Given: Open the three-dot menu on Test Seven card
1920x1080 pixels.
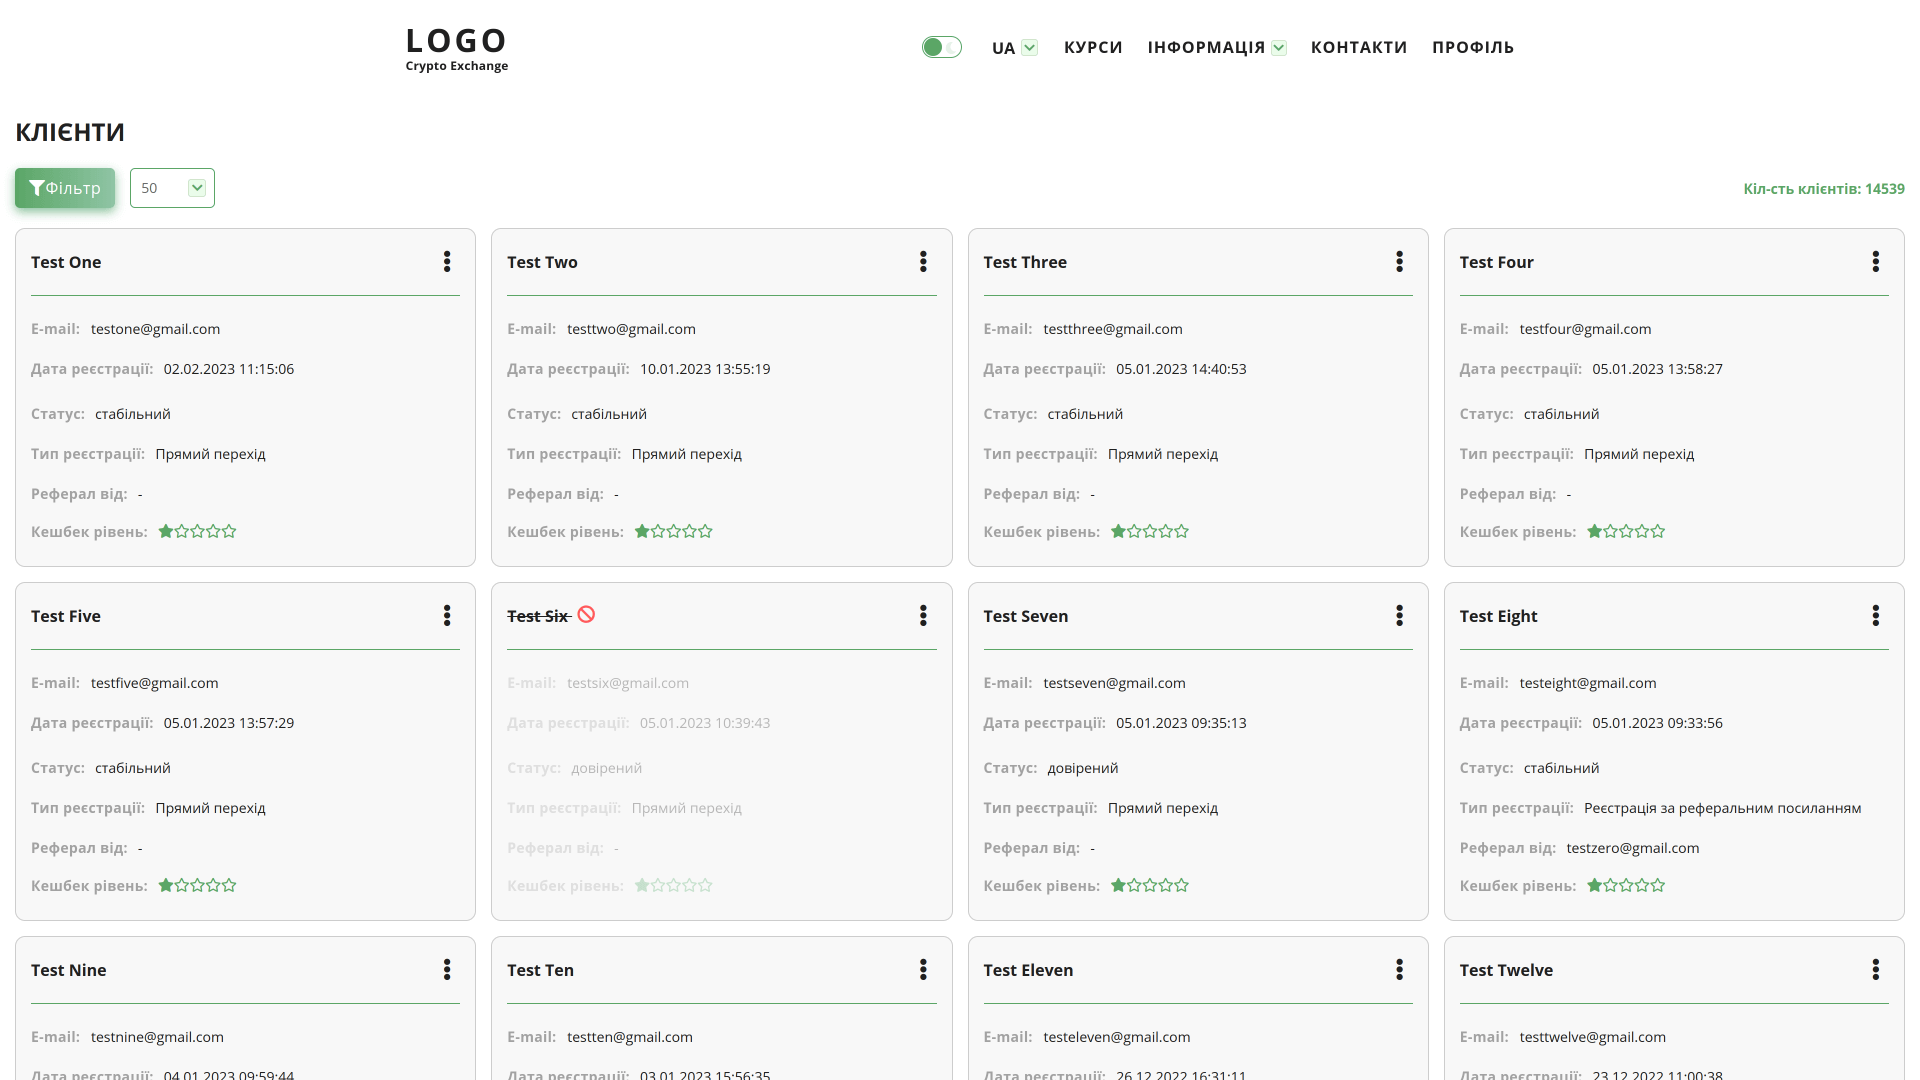Looking at the screenshot, I should 1399,616.
